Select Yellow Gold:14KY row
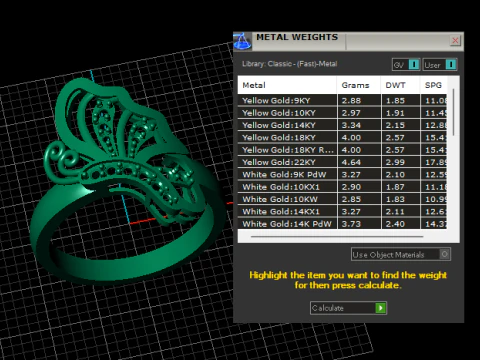The height and width of the screenshot is (360, 480). (342, 125)
